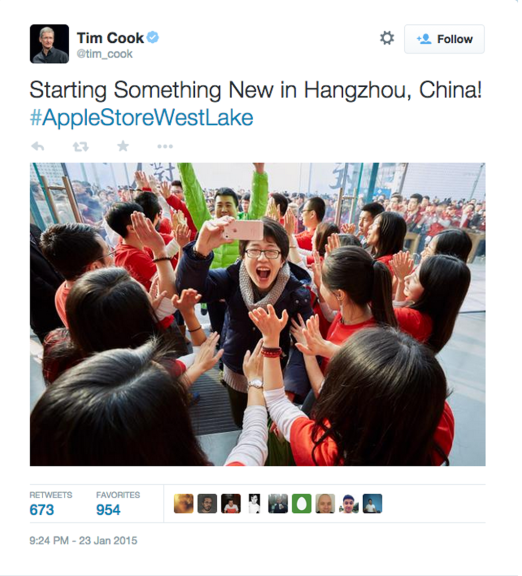
Task: Follow Tim Cook
Action: tap(444, 39)
